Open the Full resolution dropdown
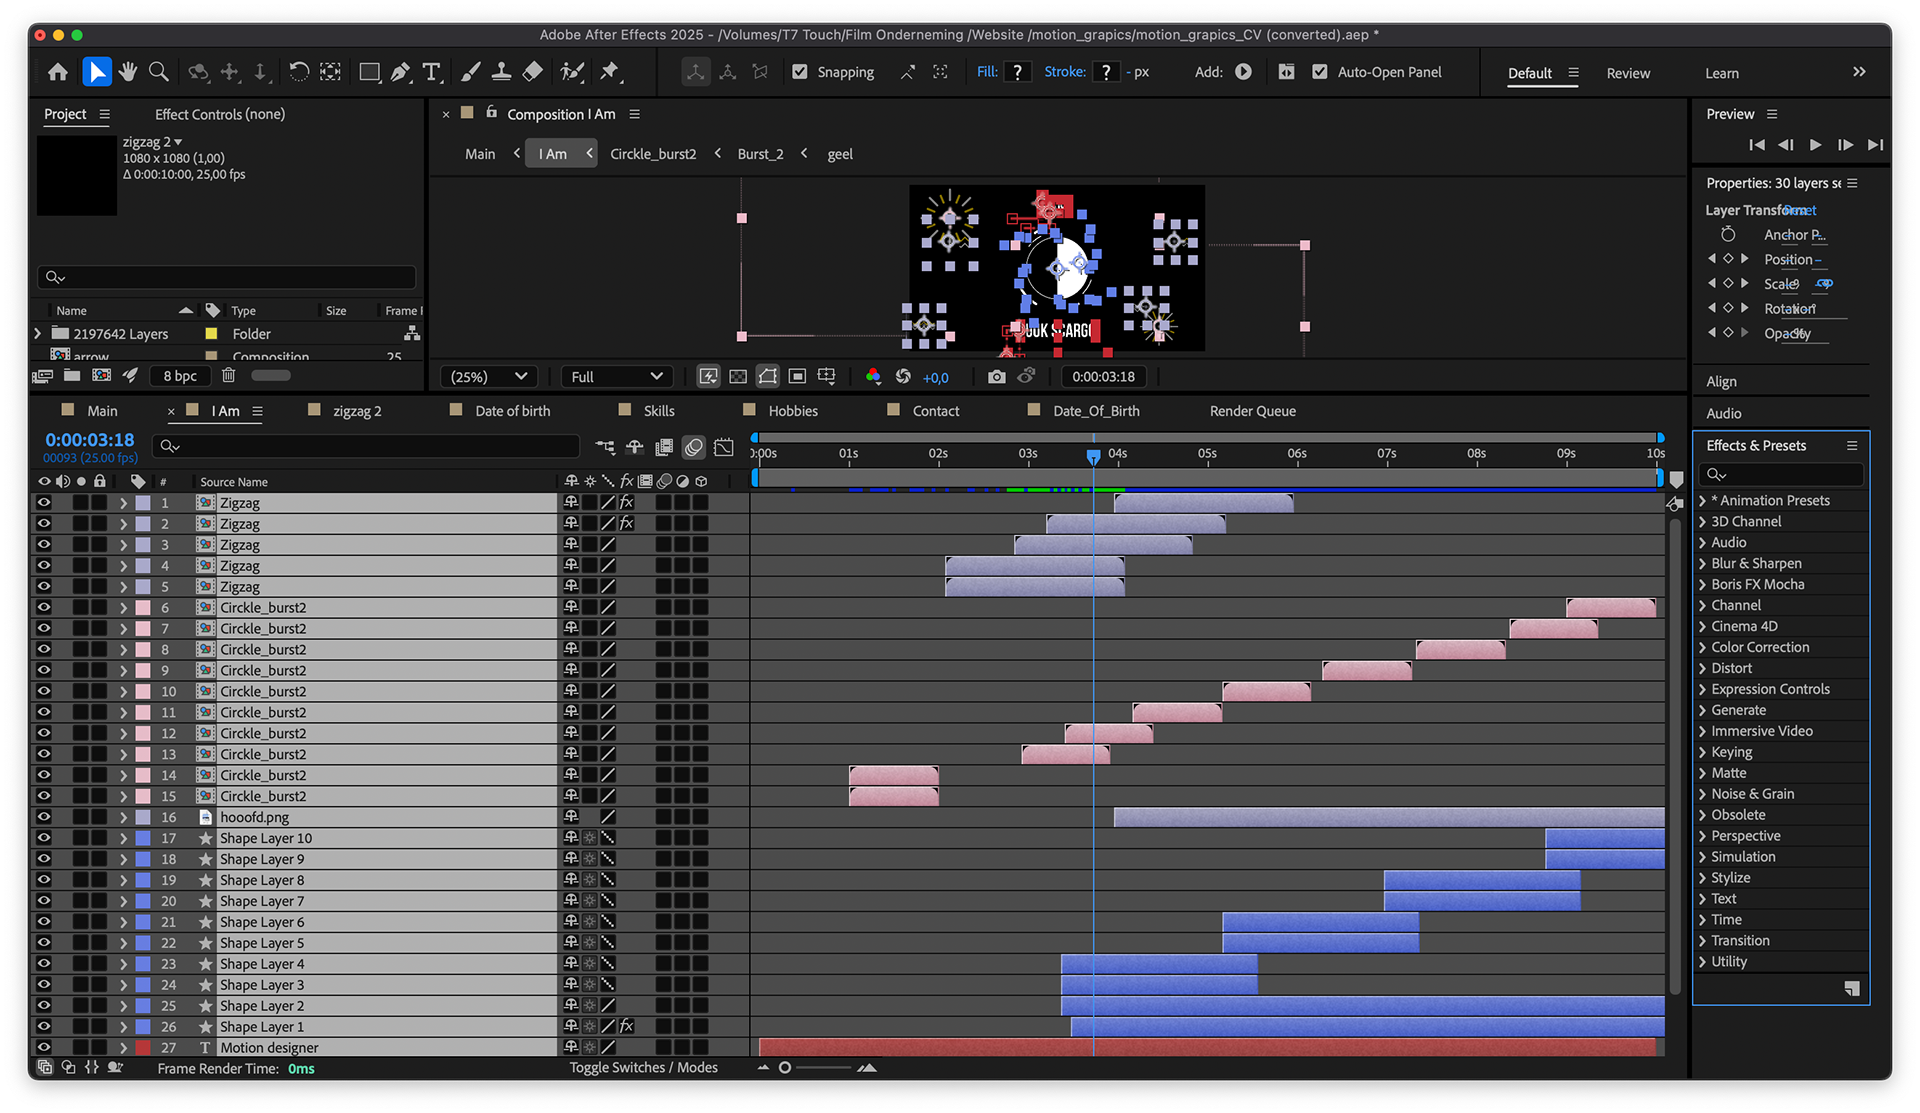 [x=616, y=377]
